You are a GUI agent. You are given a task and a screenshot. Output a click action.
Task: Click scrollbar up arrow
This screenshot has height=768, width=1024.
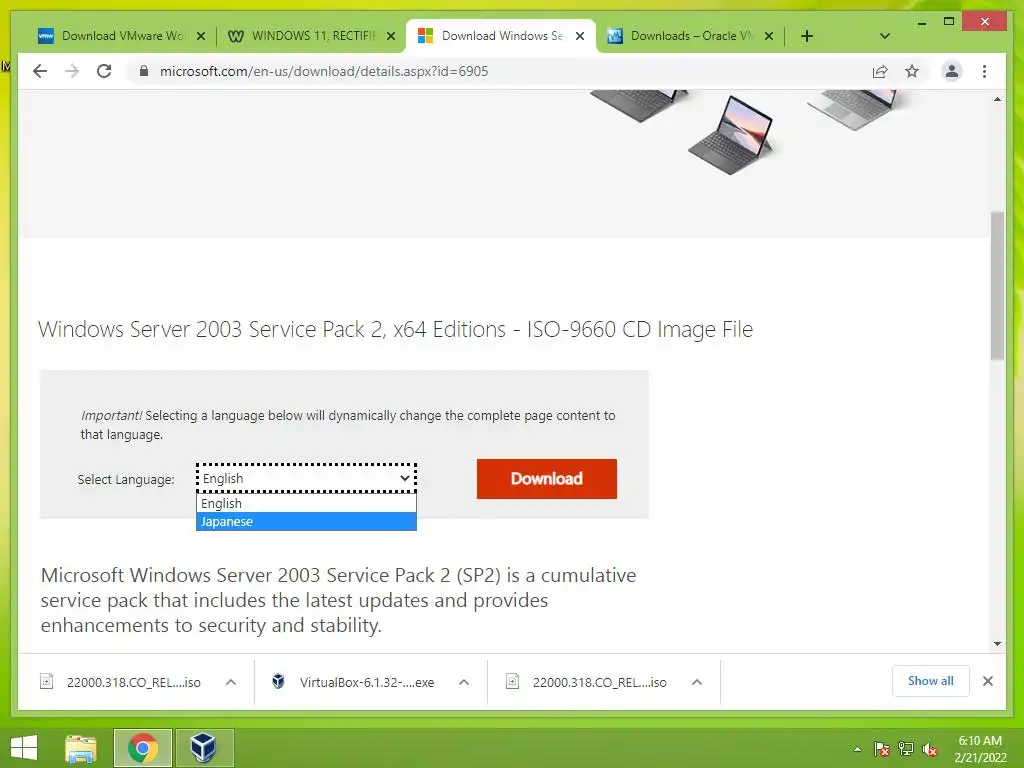997,99
